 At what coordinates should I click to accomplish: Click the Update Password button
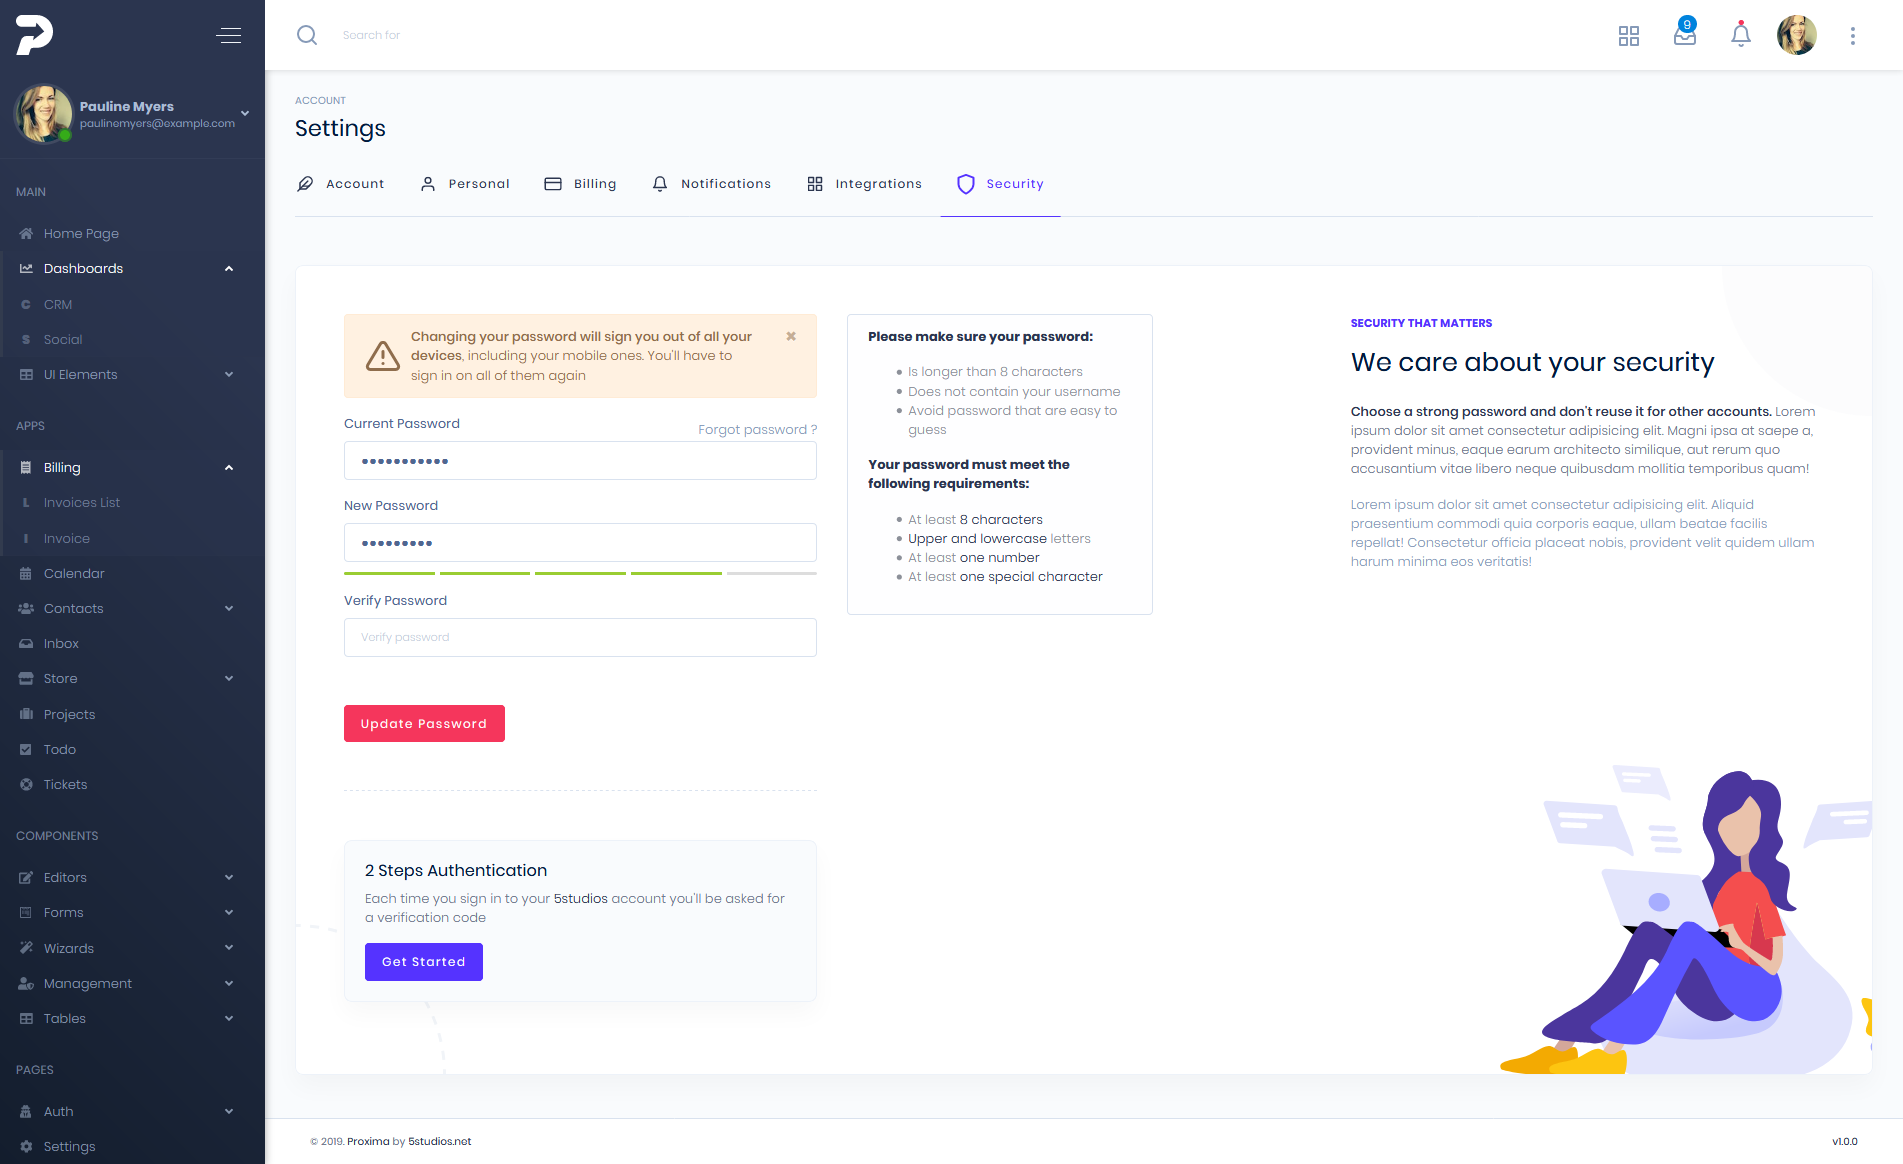pos(423,723)
